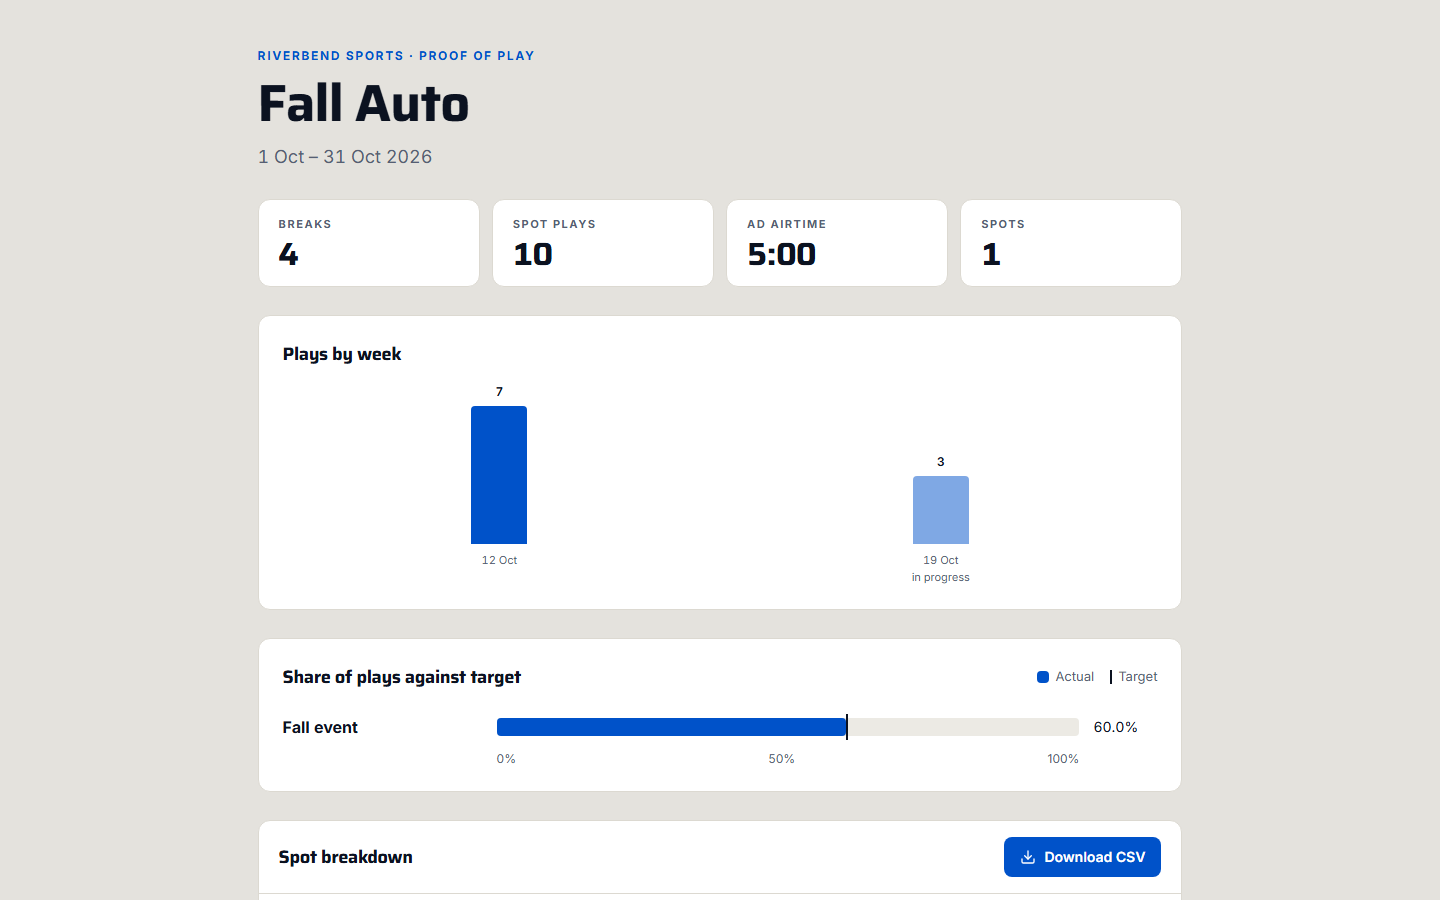Click the Plays by week heading
Image resolution: width=1440 pixels, height=900 pixels.
pyautogui.click(x=342, y=354)
